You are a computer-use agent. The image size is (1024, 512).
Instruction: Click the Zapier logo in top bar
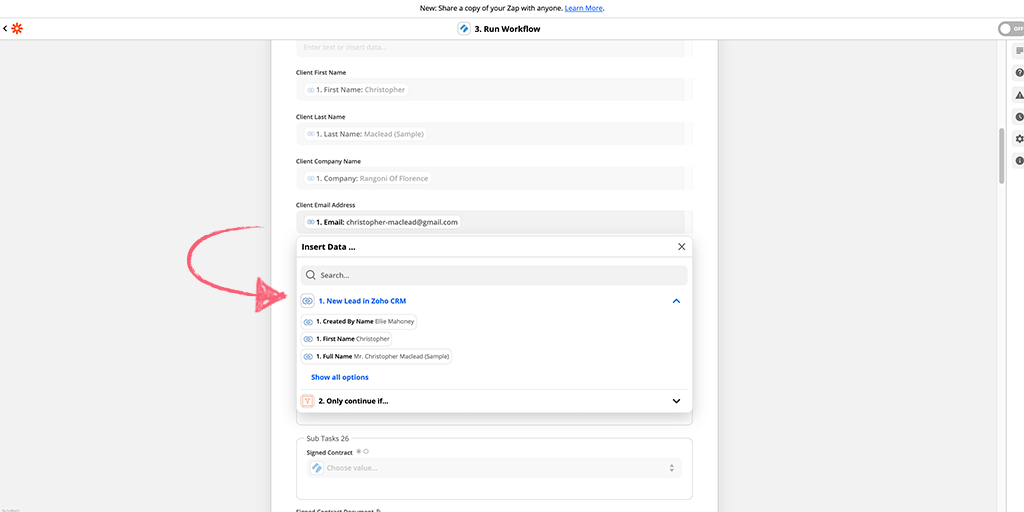coord(17,29)
